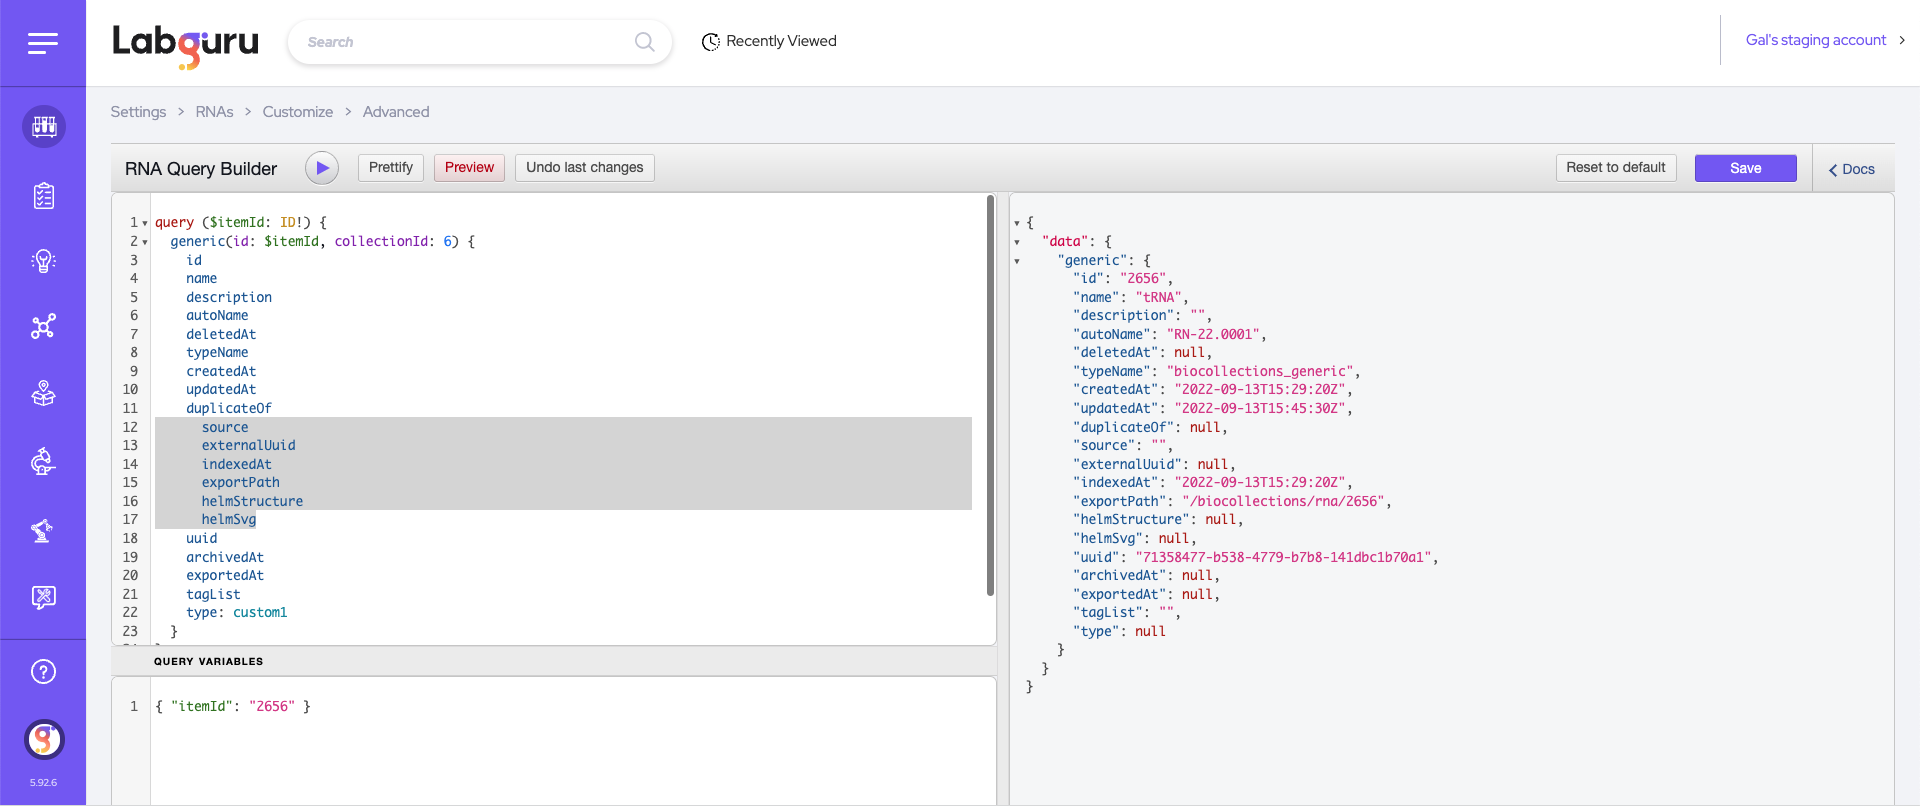Image resolution: width=1920 pixels, height=807 pixels.
Task: Click Undo last changes
Action: (x=585, y=168)
